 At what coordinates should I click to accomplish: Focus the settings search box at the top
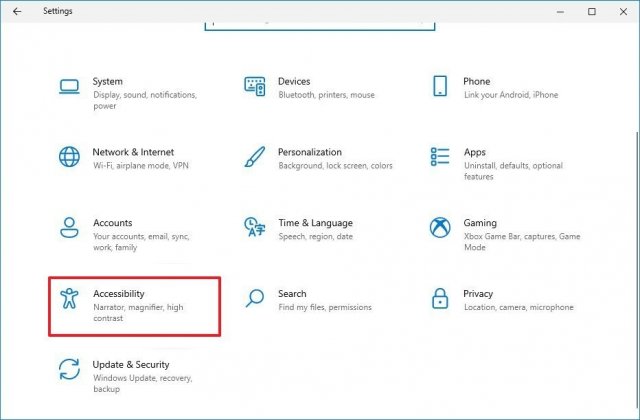(x=320, y=26)
